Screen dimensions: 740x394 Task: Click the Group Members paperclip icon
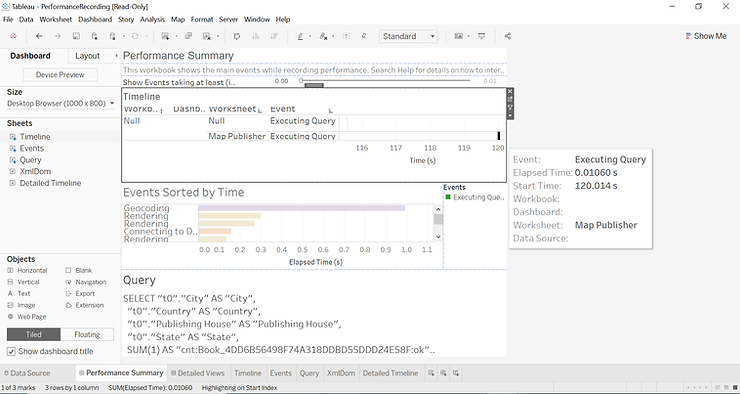[323, 36]
